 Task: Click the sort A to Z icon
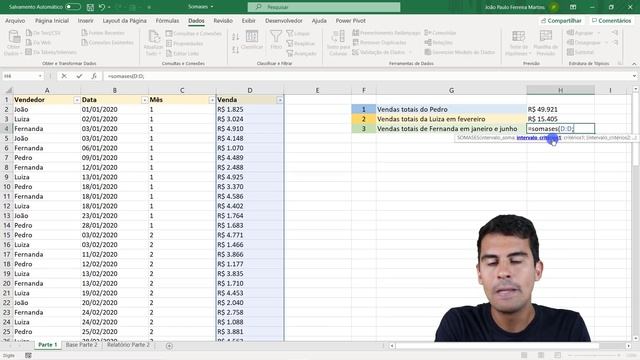click(x=236, y=37)
